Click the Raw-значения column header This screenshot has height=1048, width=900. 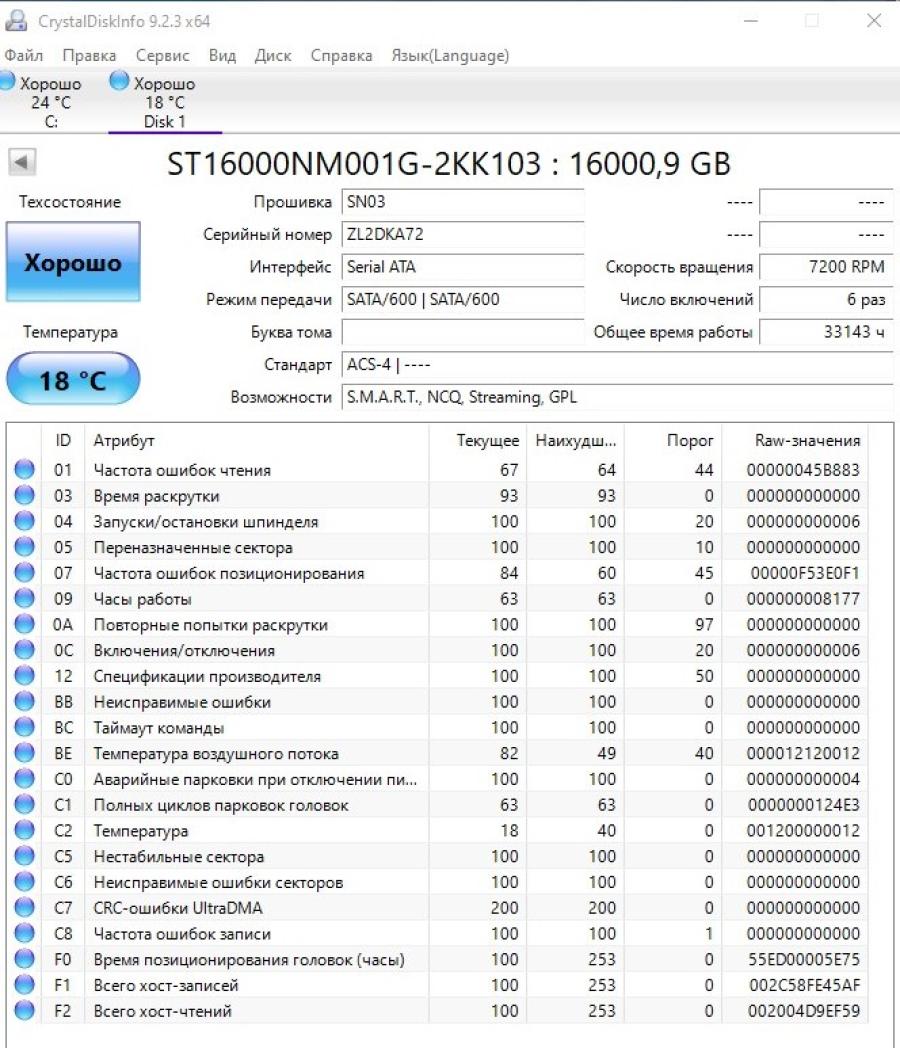pyautogui.click(x=807, y=440)
